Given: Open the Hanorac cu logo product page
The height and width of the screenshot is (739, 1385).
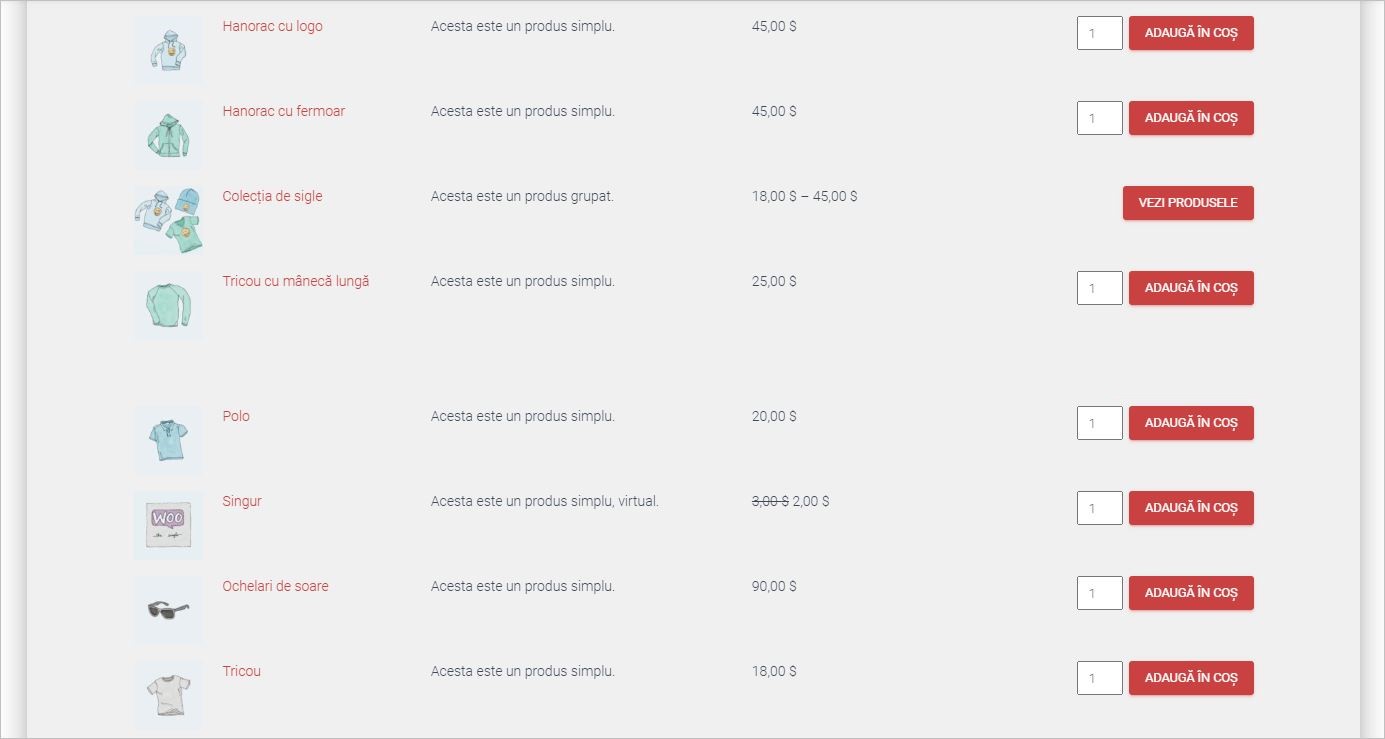Looking at the screenshot, I should [x=271, y=26].
